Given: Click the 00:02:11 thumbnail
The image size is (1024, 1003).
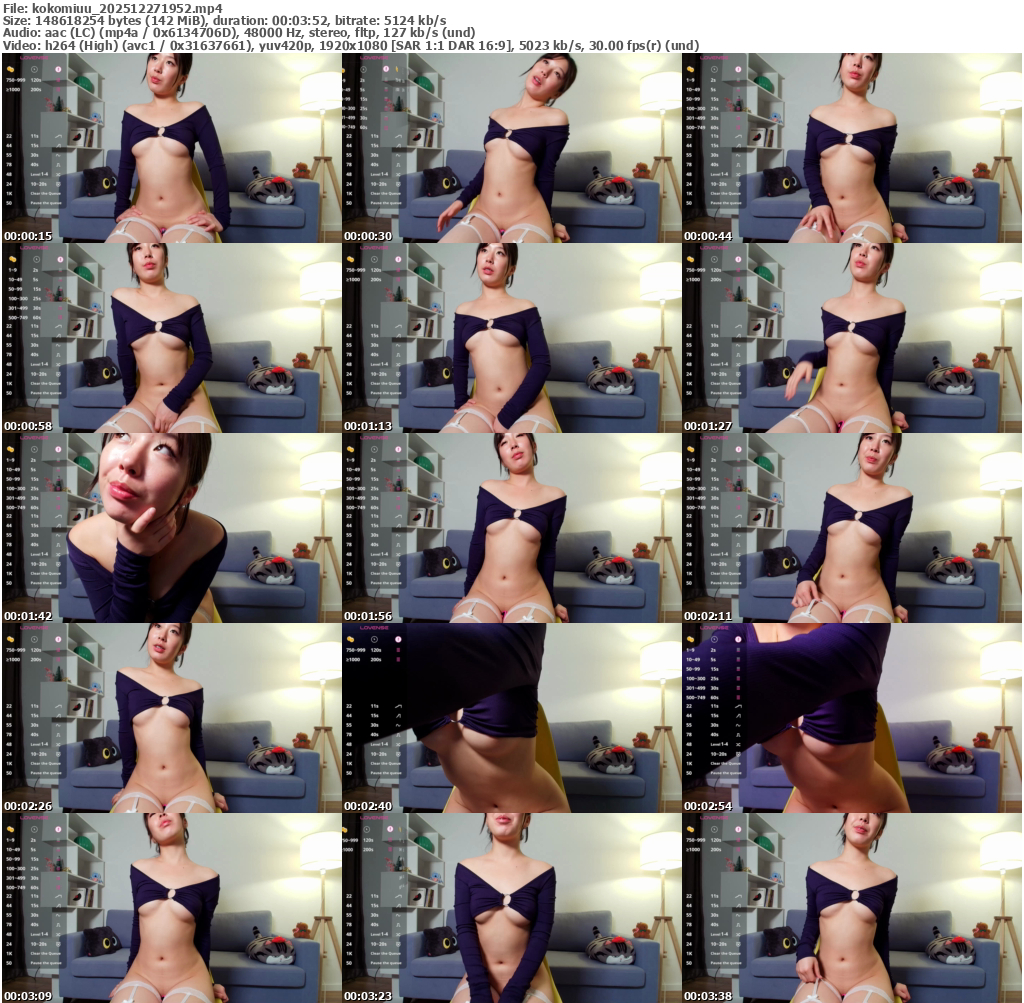Looking at the screenshot, I should [x=851, y=527].
